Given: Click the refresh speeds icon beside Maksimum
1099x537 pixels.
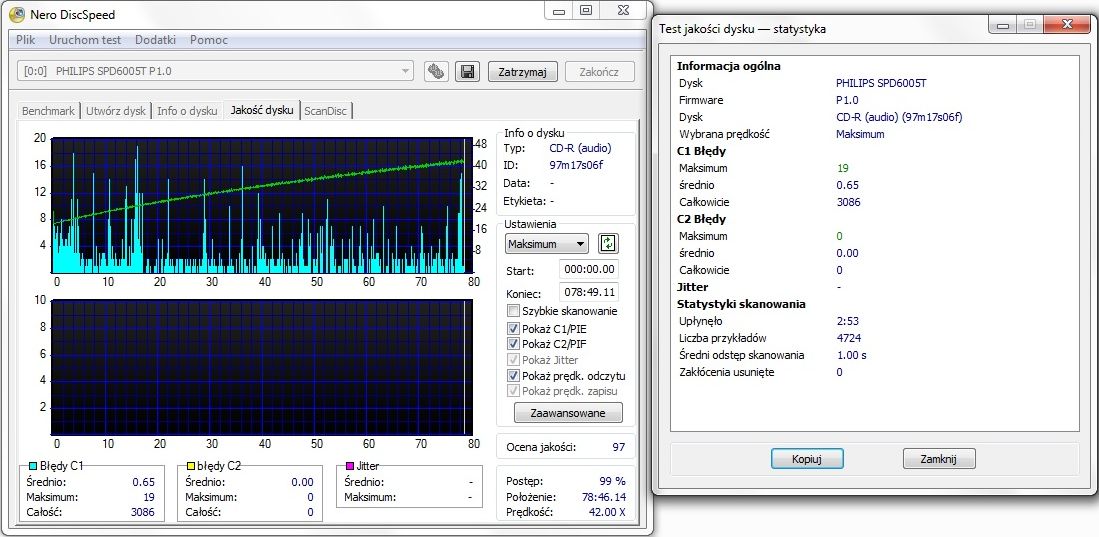Looking at the screenshot, I should (608, 244).
